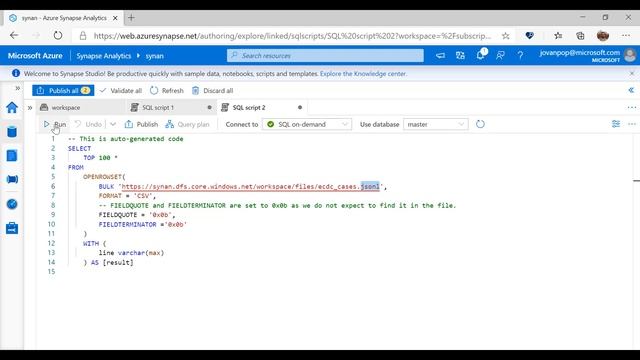Screen dimensions: 640x360
Task: Open the Develop hub icon
Action: (12, 156)
